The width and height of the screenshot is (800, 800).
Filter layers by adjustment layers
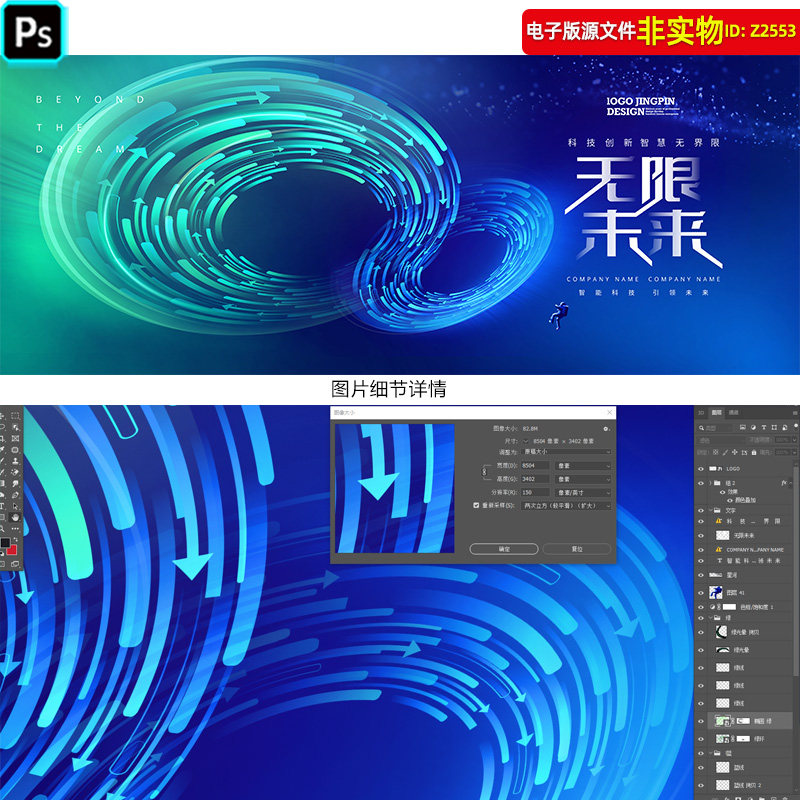pos(754,427)
